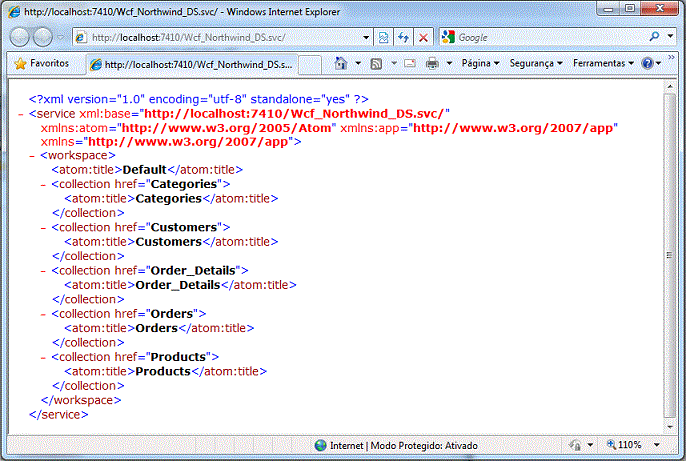Screen dimensions: 686x461
Task: Click the Refresh page icon
Action: 403,38
